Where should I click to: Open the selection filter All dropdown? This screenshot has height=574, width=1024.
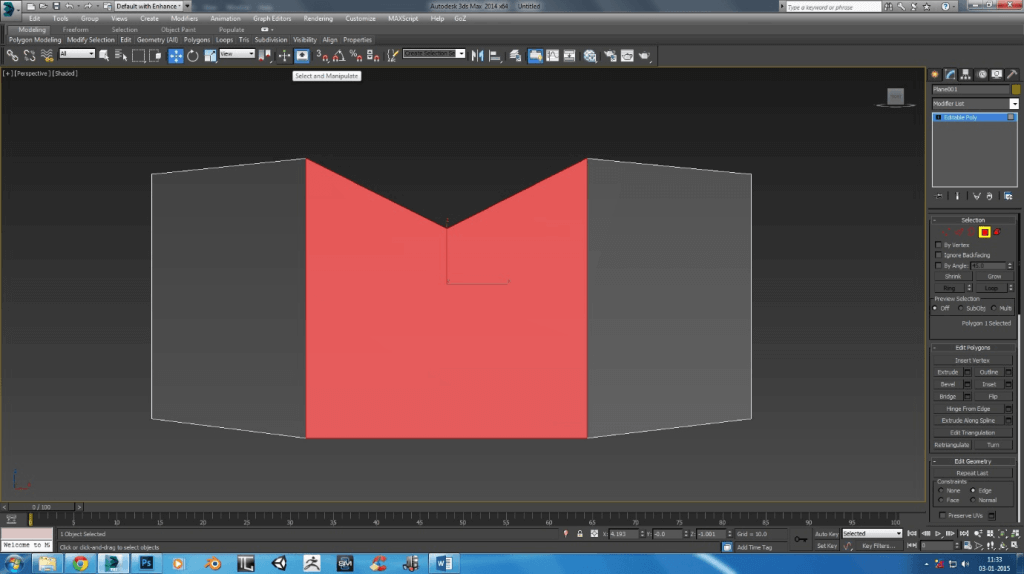click(x=77, y=54)
